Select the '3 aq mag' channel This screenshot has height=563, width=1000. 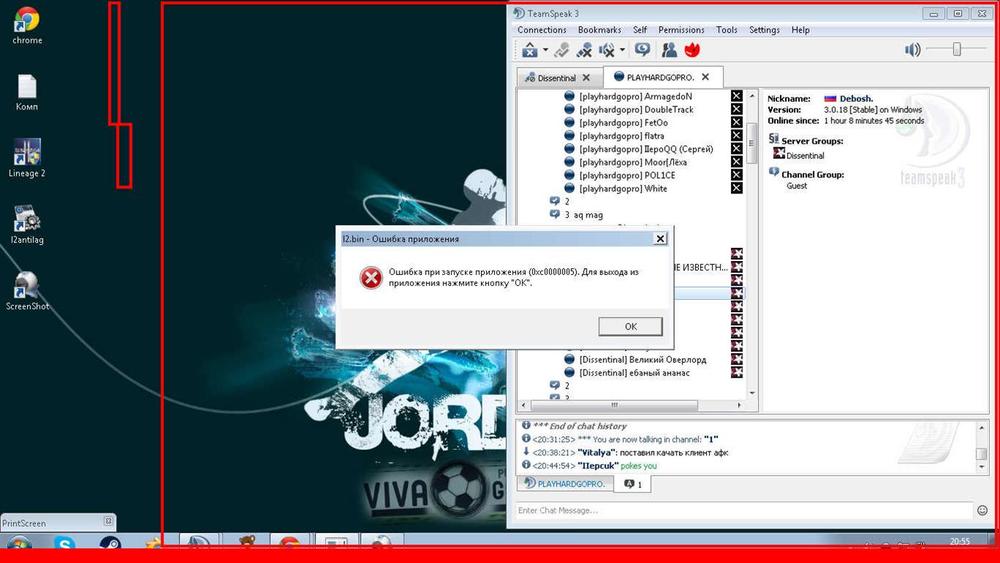588,215
